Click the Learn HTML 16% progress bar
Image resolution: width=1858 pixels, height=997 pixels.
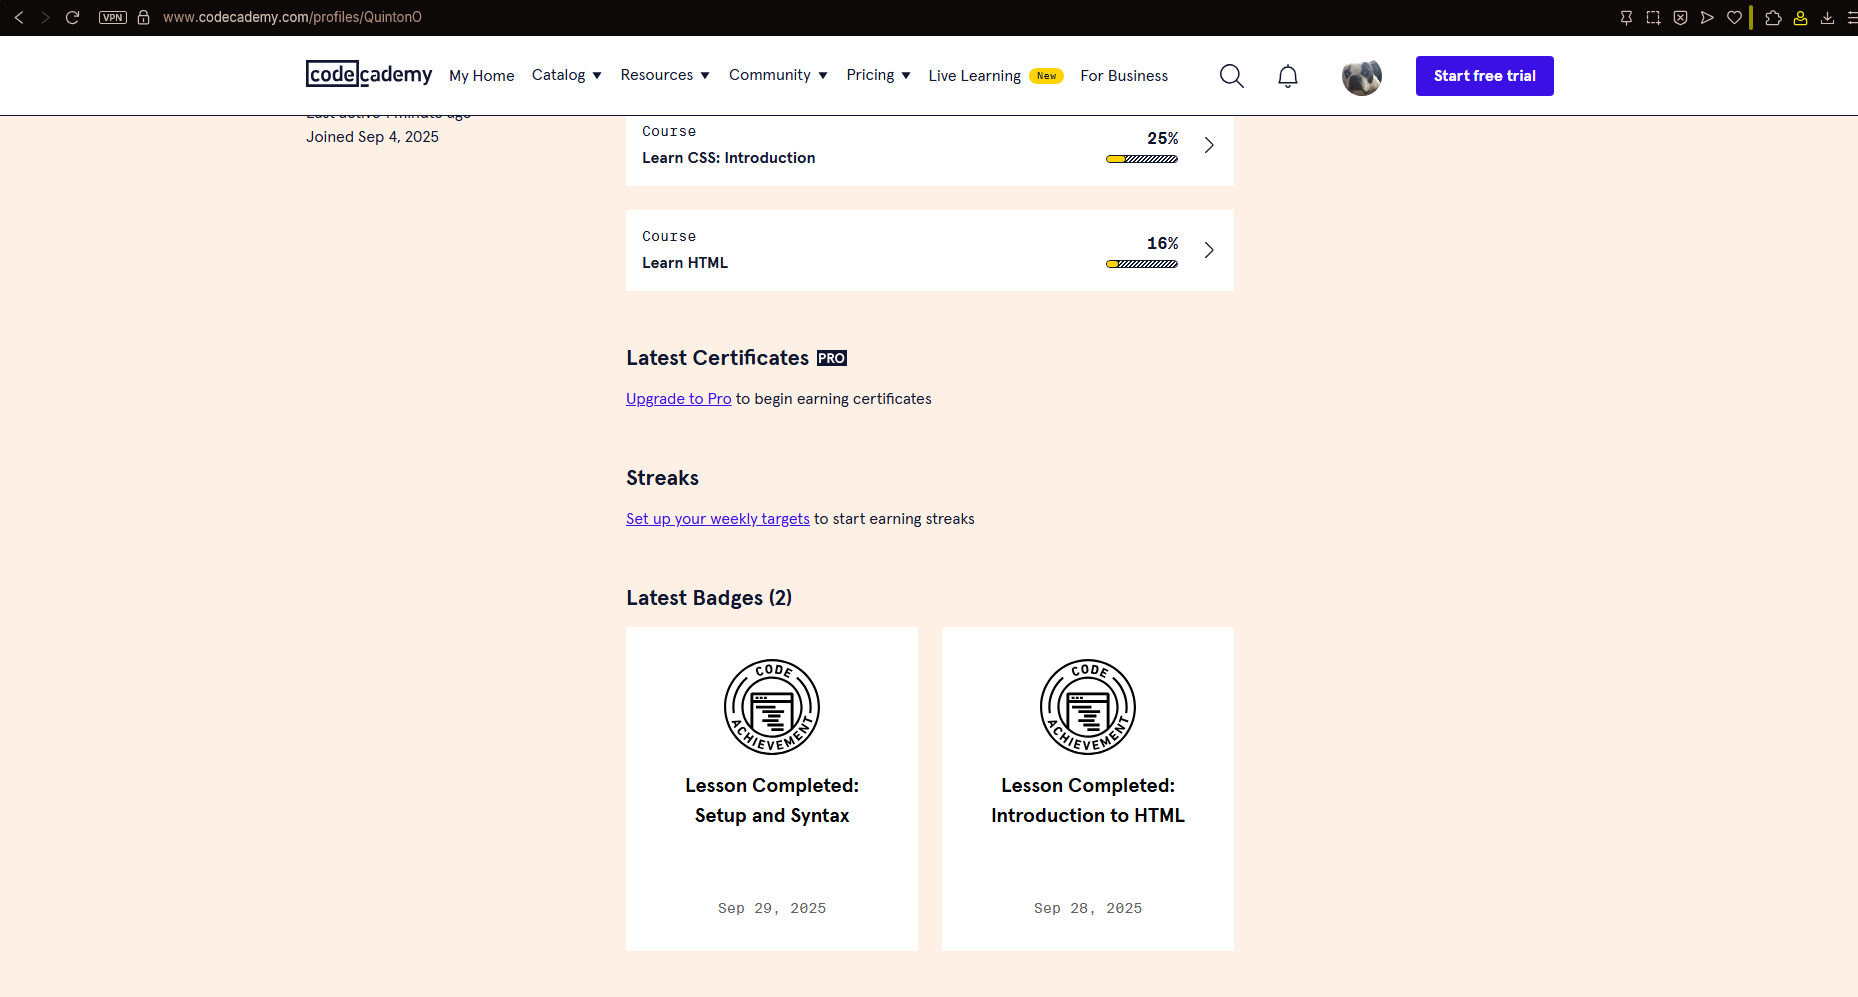coord(1141,264)
